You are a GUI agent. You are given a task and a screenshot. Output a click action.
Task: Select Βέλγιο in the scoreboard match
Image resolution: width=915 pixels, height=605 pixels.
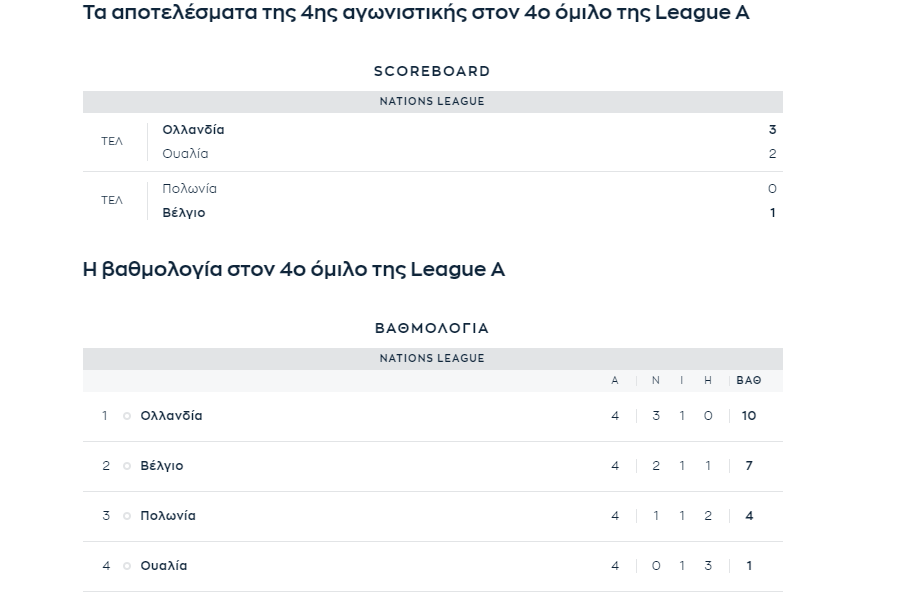(x=184, y=212)
